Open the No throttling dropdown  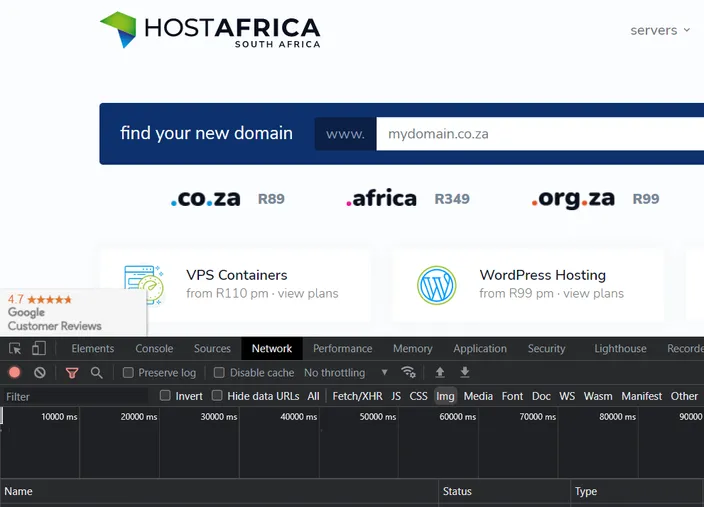(346, 373)
